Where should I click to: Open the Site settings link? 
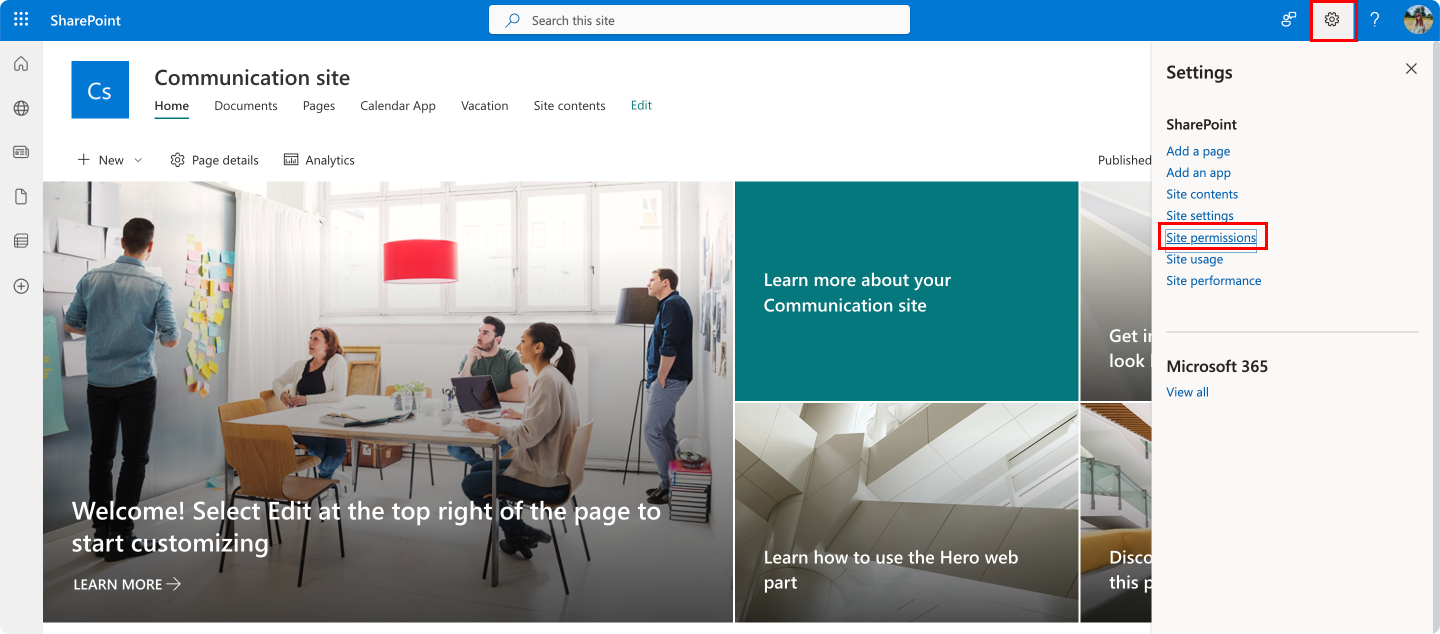click(1200, 216)
